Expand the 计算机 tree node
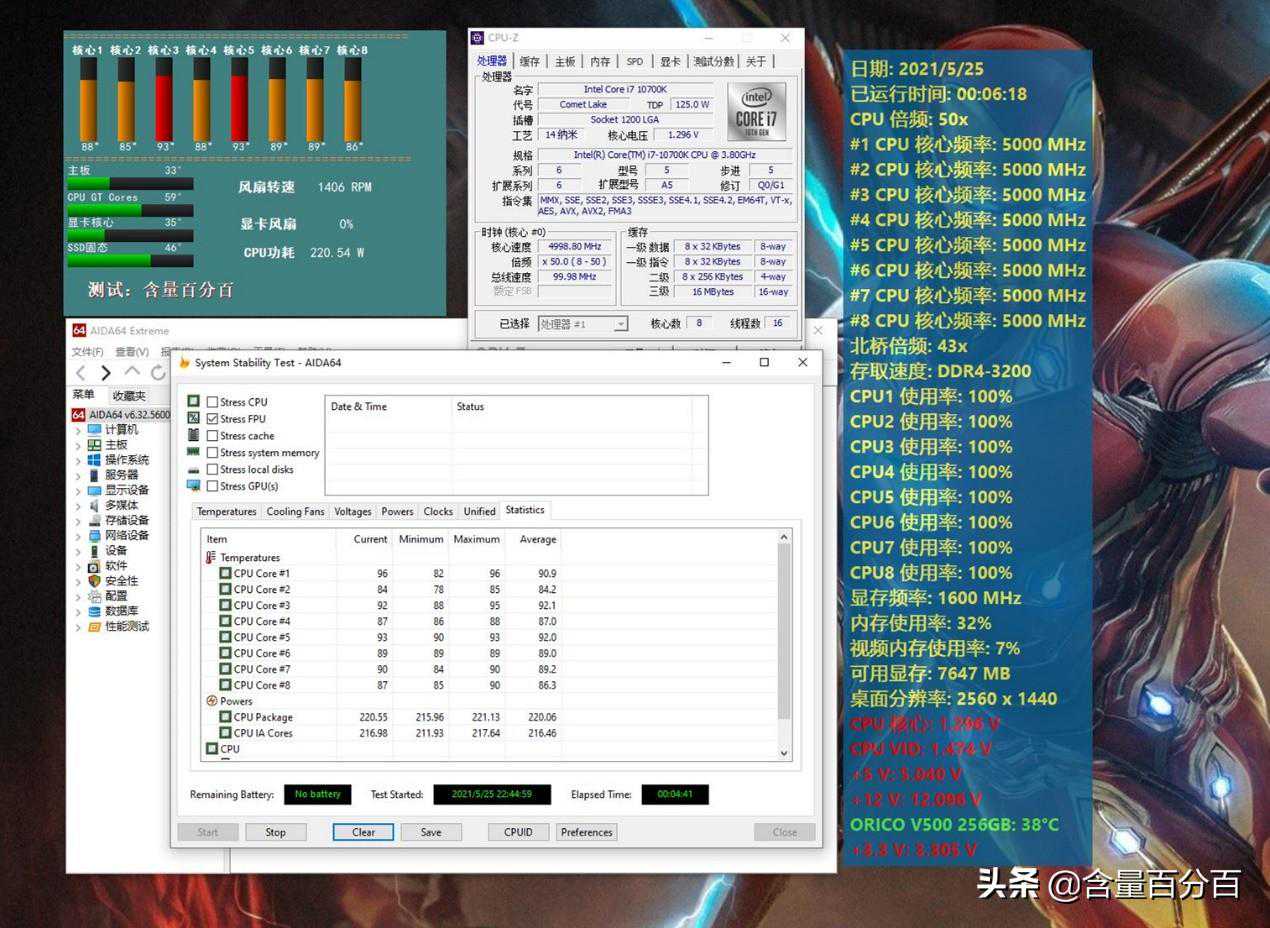 (x=79, y=430)
